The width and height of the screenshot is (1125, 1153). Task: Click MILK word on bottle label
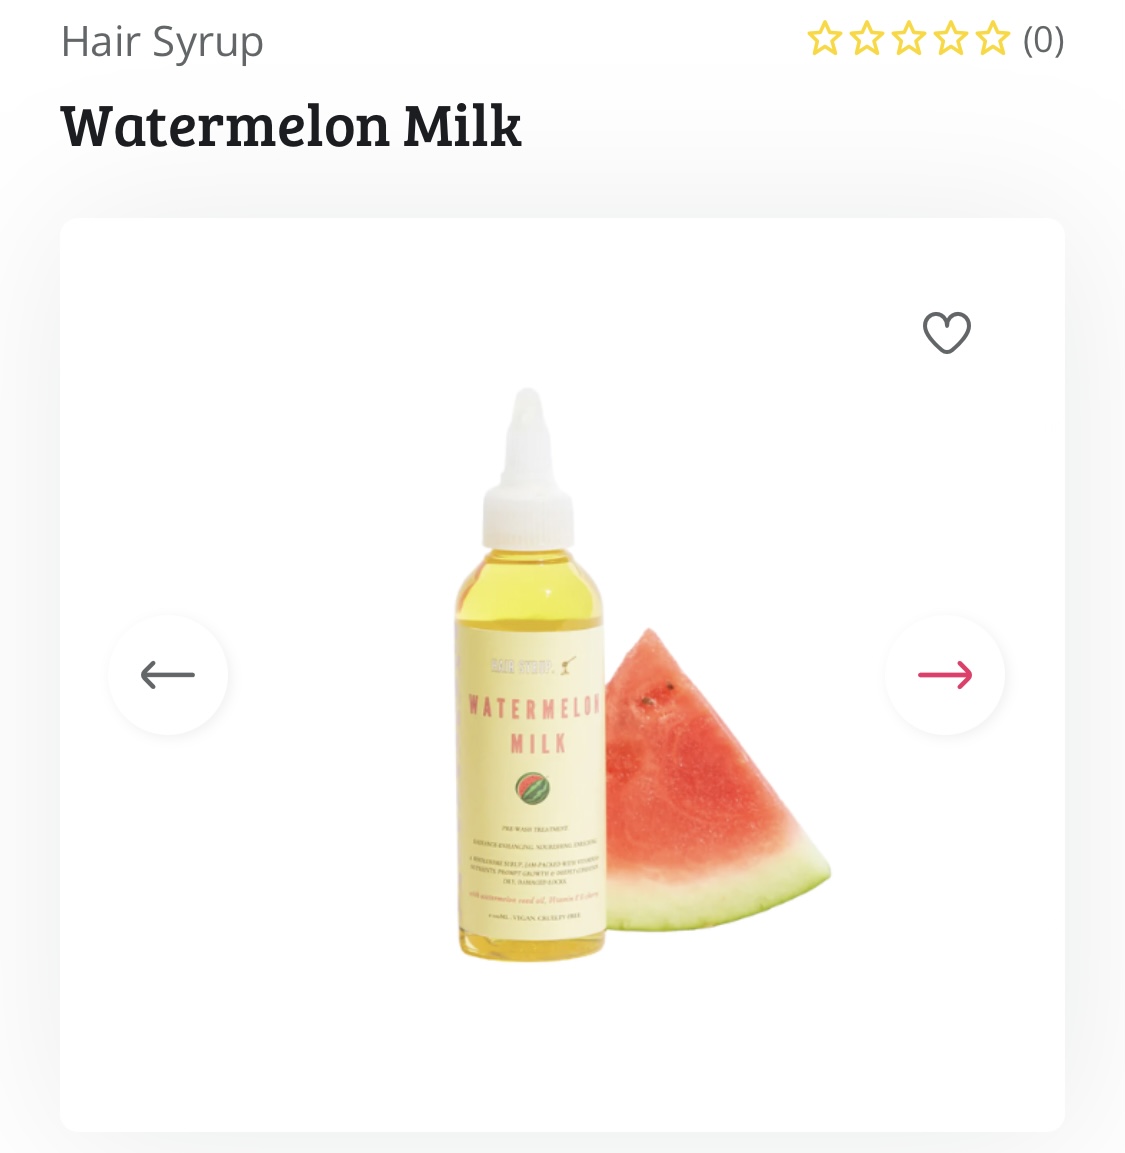tap(538, 744)
